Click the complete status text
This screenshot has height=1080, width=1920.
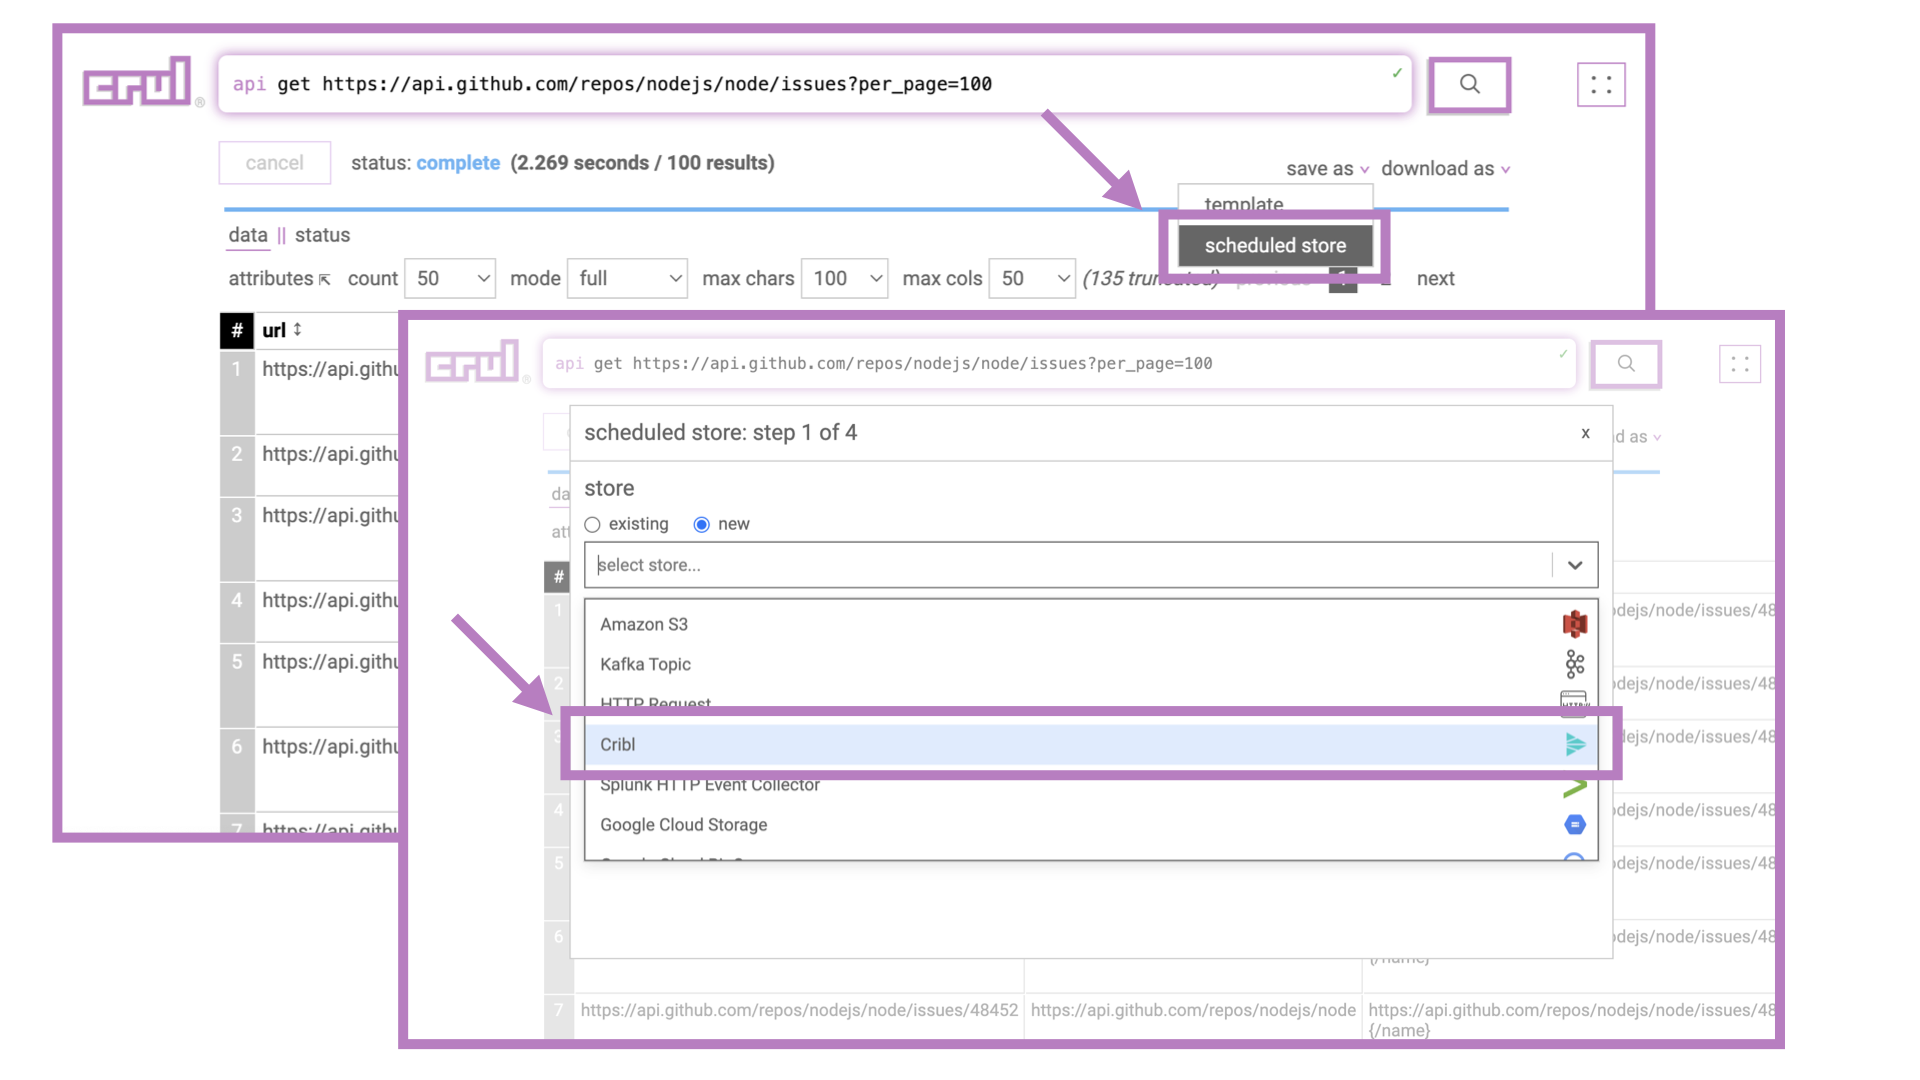[x=458, y=163]
